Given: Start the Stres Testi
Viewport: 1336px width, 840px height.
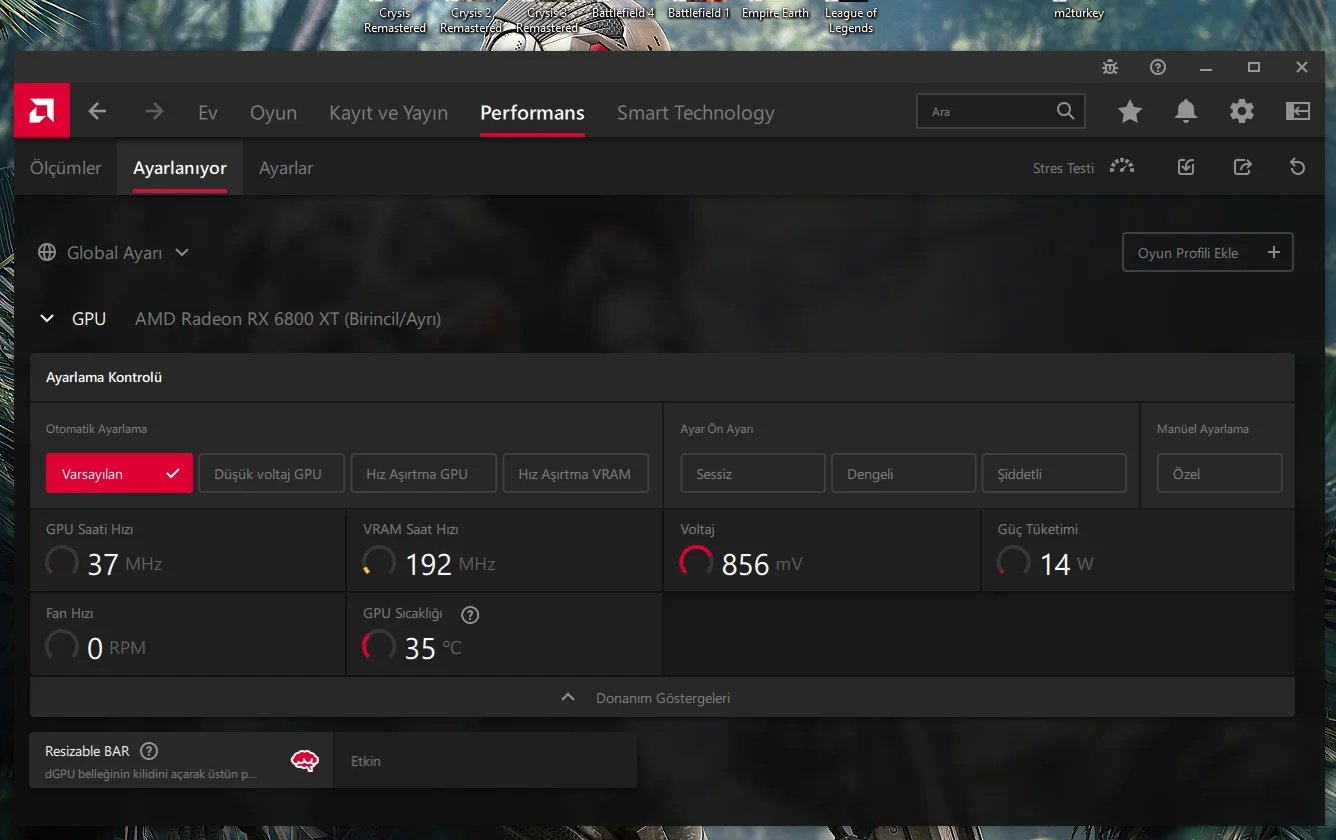Looking at the screenshot, I should pyautogui.click(x=1063, y=168).
